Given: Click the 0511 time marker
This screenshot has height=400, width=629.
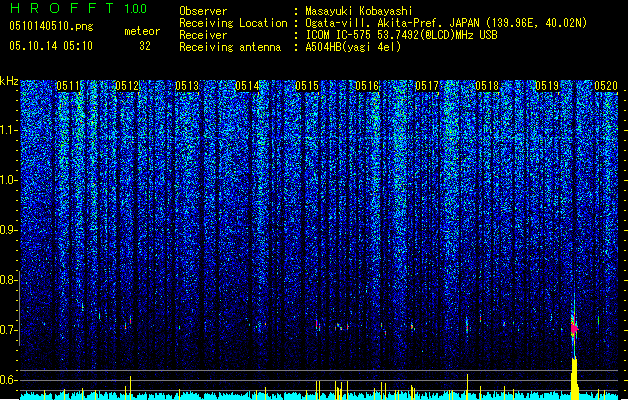Looking at the screenshot, I should pos(68,86).
